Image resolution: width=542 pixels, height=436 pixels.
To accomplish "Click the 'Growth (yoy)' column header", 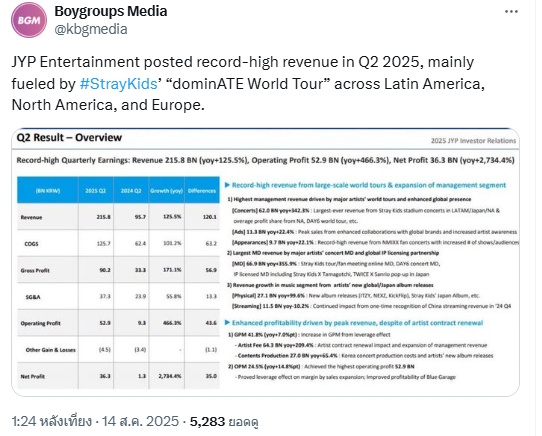I will 166,191.
